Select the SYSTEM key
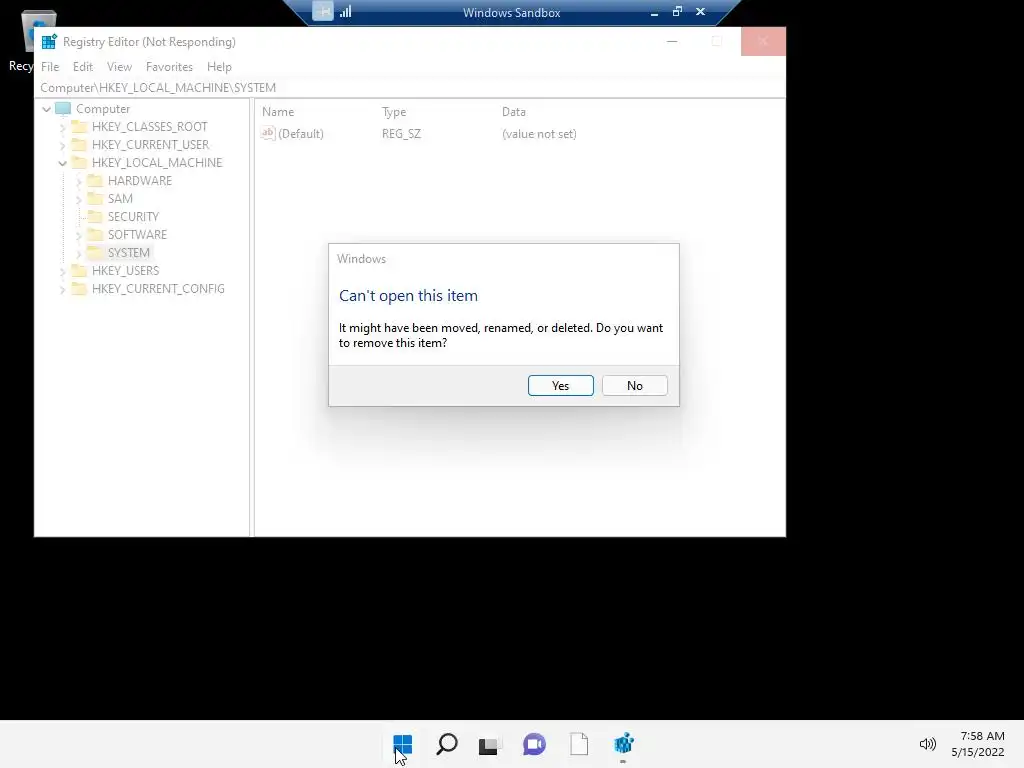The width and height of the screenshot is (1024, 768). click(129, 253)
